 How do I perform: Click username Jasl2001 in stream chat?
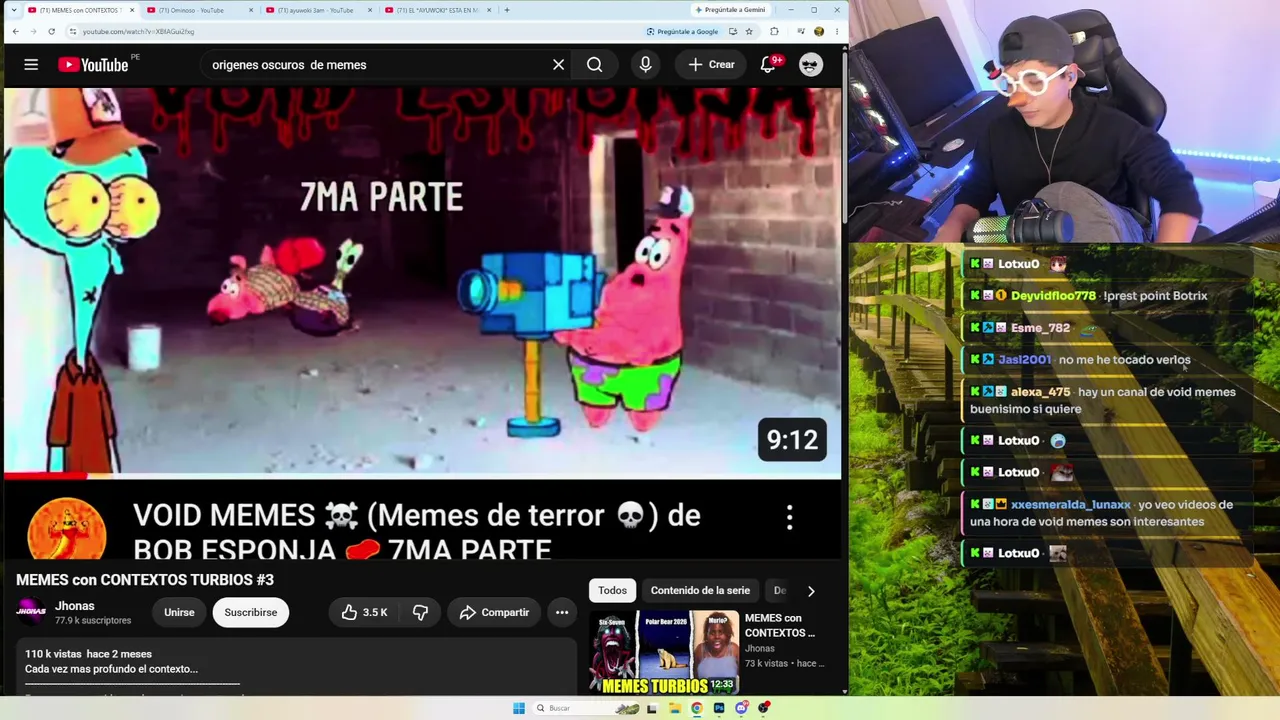pos(1024,360)
